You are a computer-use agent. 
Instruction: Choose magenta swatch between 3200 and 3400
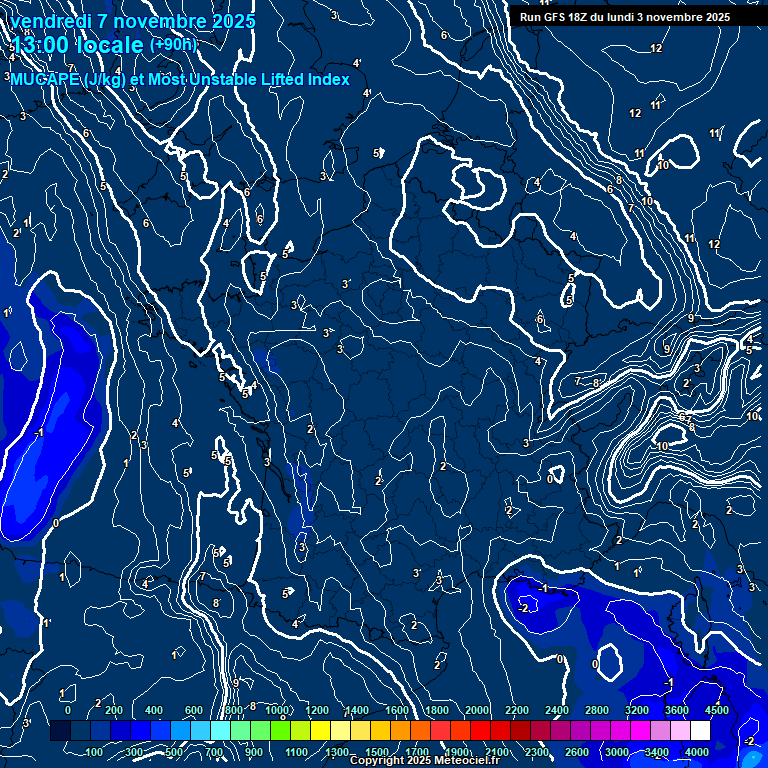tap(640, 730)
